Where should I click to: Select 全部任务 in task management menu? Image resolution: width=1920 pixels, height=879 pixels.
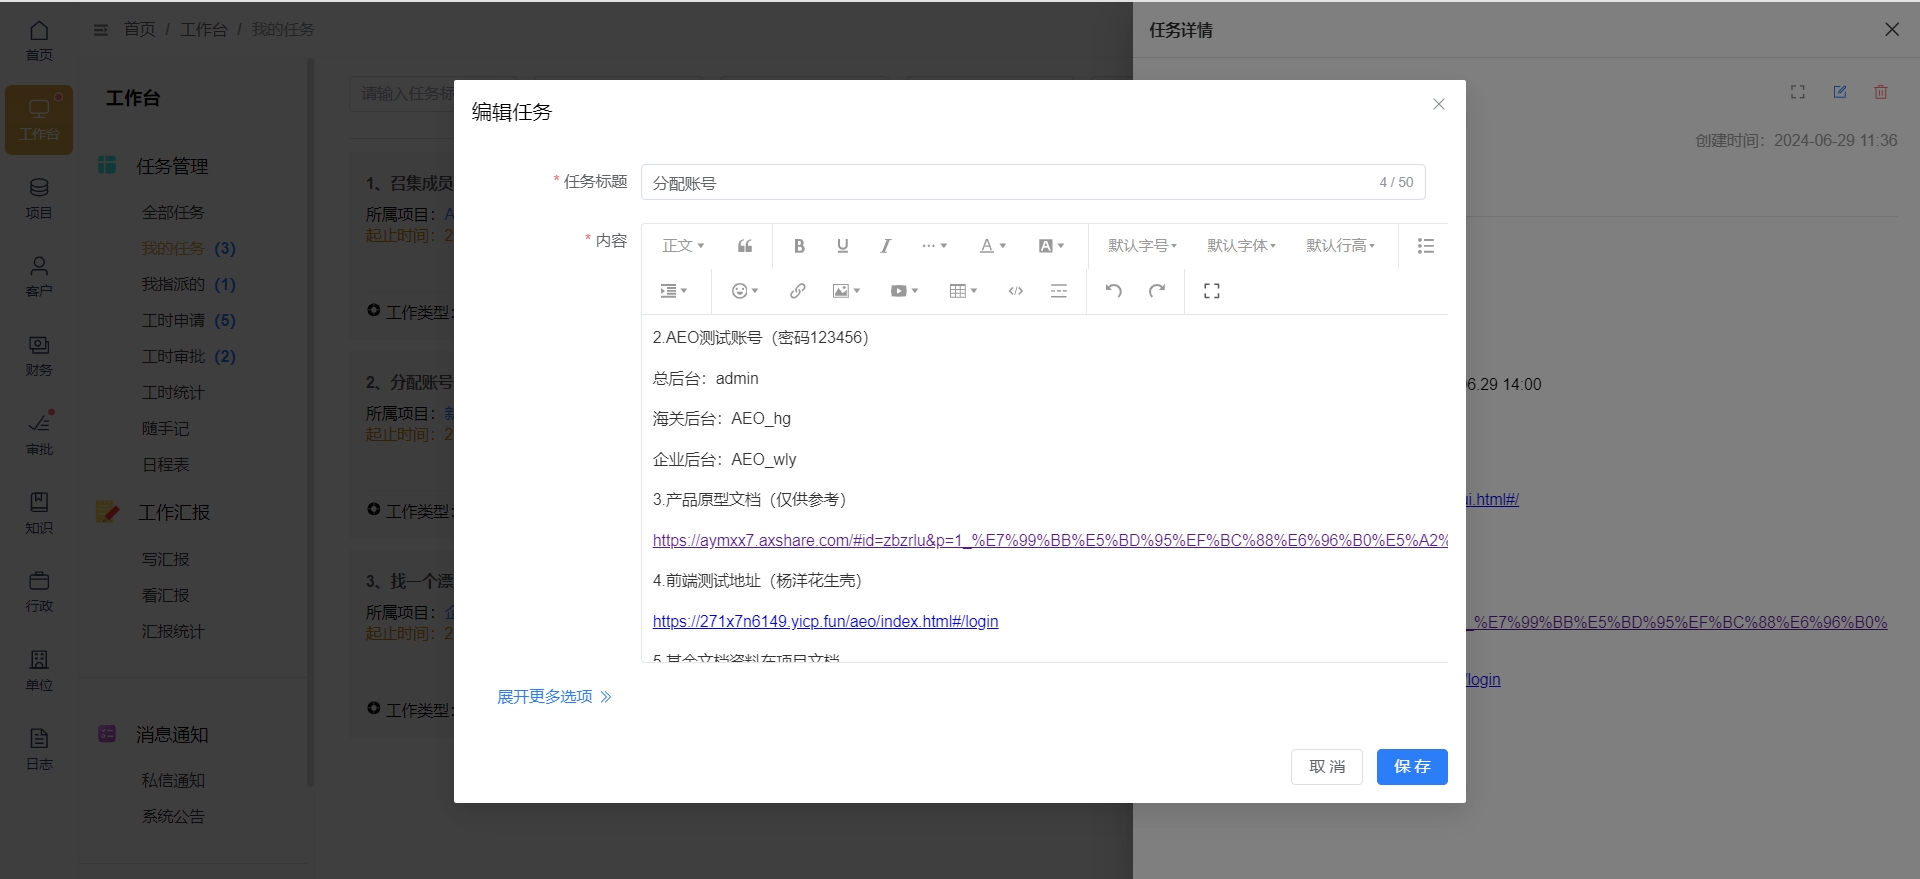pos(173,212)
